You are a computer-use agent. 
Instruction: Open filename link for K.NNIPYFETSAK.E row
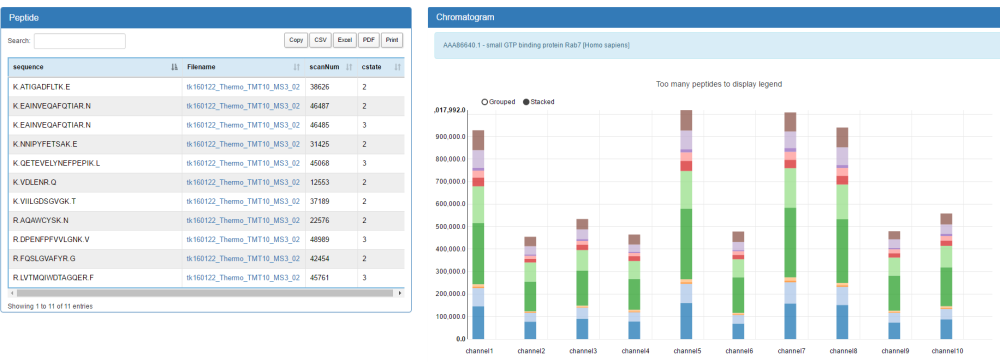point(243,144)
